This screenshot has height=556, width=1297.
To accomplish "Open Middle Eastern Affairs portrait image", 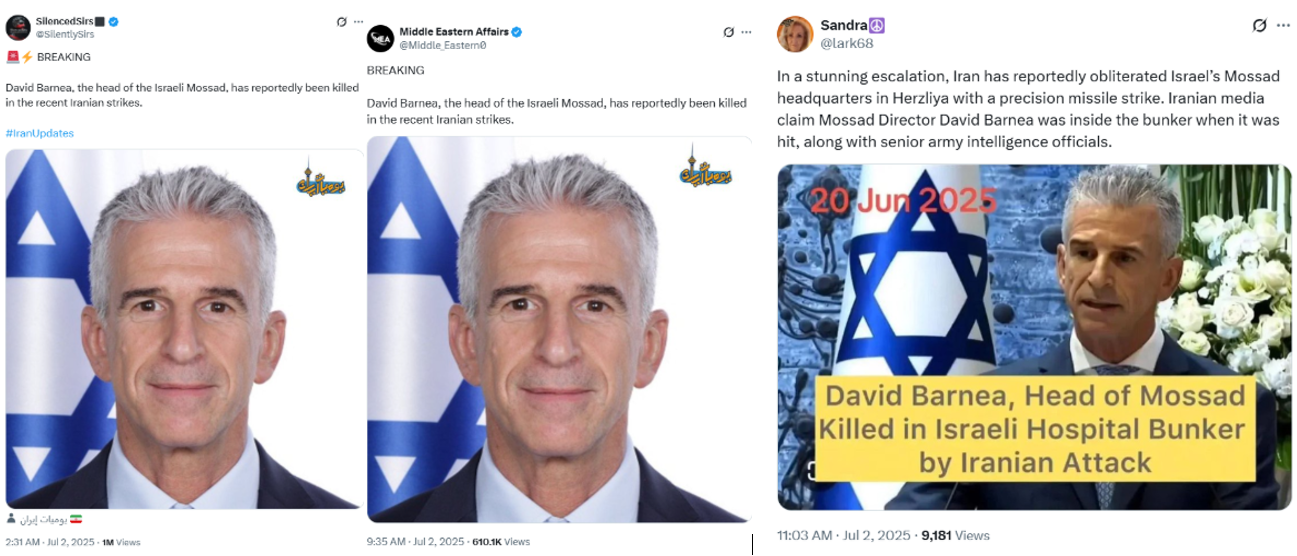I will coord(559,329).
